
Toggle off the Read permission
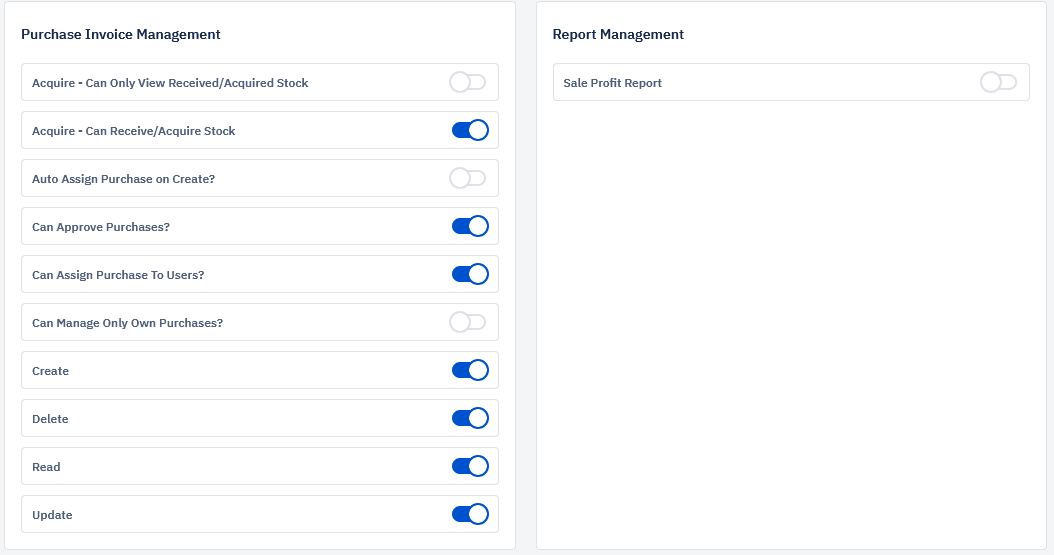point(470,466)
